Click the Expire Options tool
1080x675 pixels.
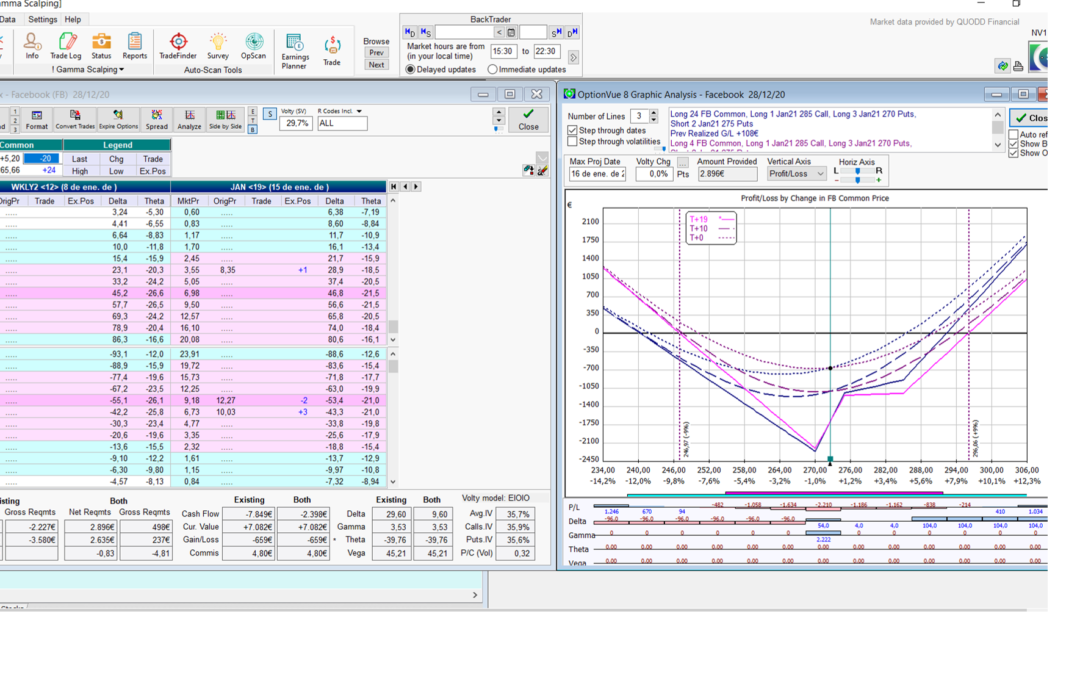point(118,120)
